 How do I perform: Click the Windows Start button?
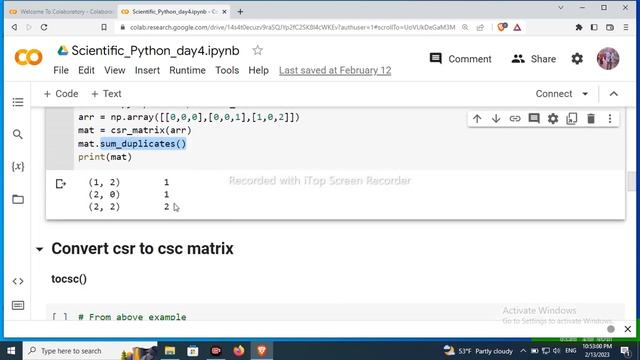point(11,351)
